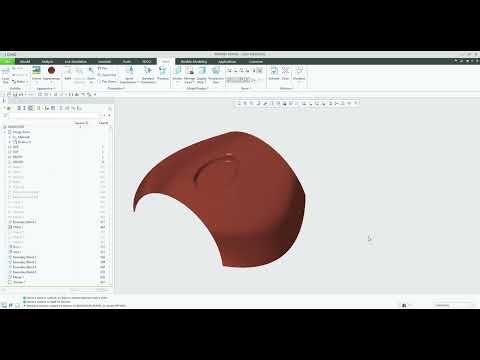Click the first status bar icon at the bottom left
The height and width of the screenshot is (360, 480).
4,305
